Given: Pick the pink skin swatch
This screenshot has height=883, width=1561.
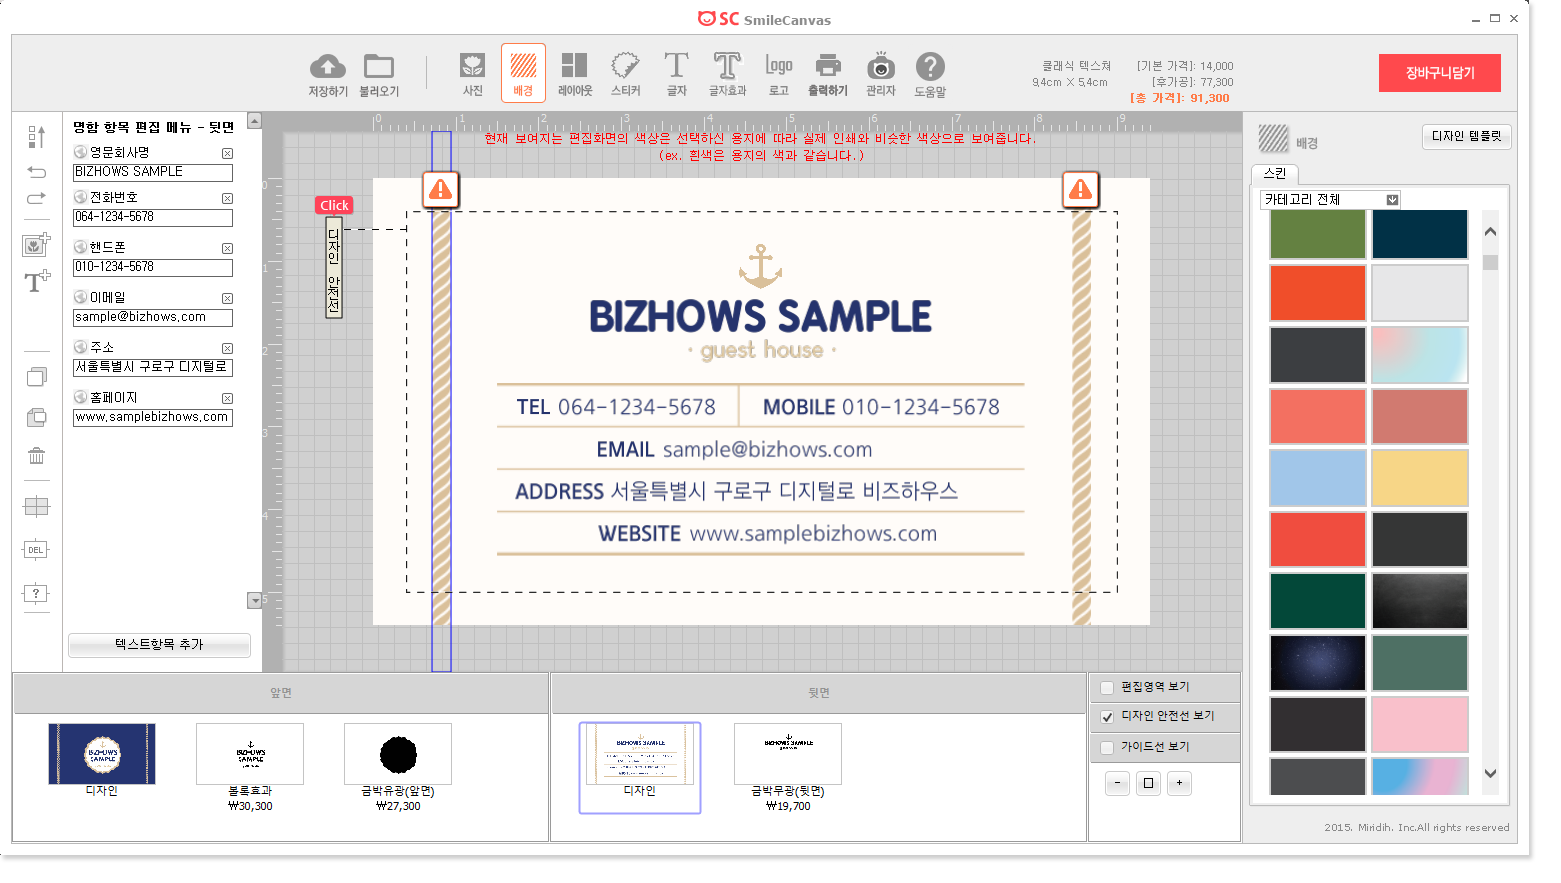Looking at the screenshot, I should pos(1420,724).
